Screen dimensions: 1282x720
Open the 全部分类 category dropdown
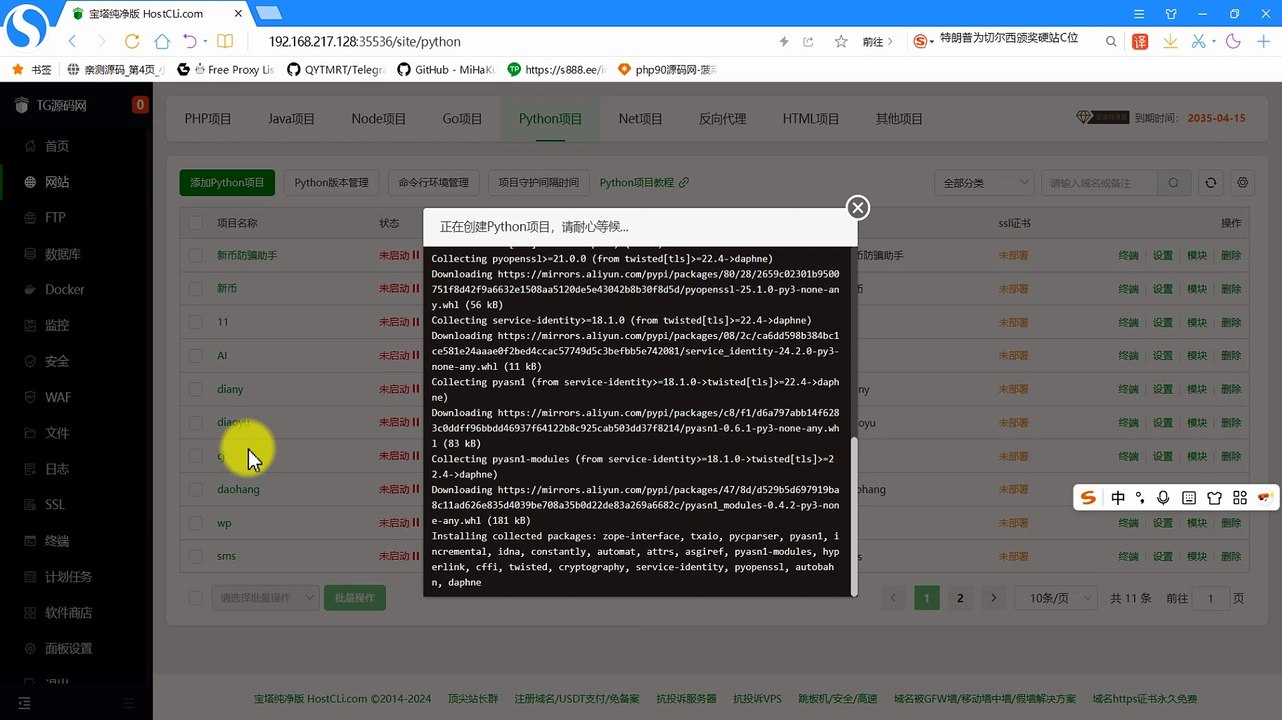[x=984, y=183]
